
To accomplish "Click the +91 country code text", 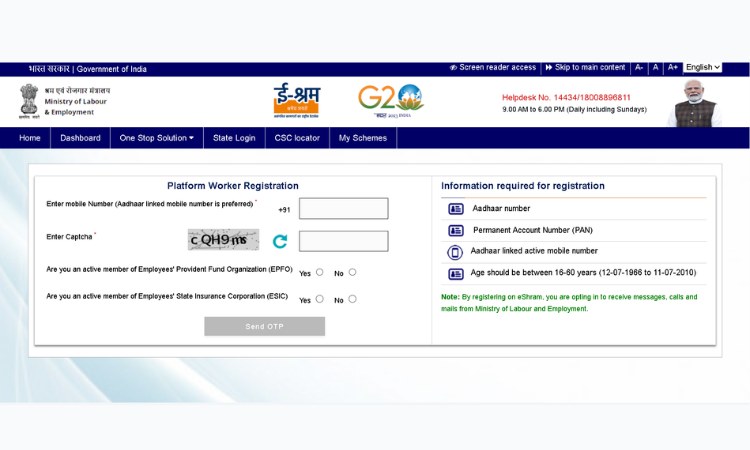I will (x=284, y=210).
